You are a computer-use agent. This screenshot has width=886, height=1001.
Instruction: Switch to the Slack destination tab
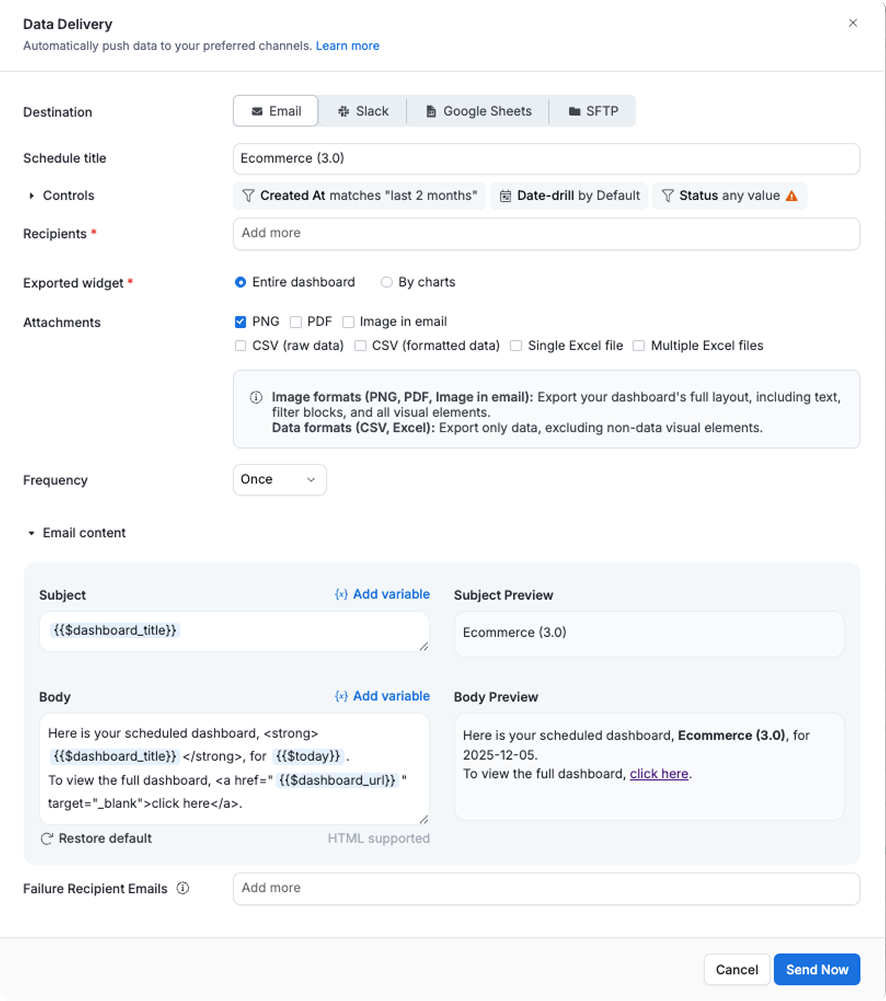362,111
